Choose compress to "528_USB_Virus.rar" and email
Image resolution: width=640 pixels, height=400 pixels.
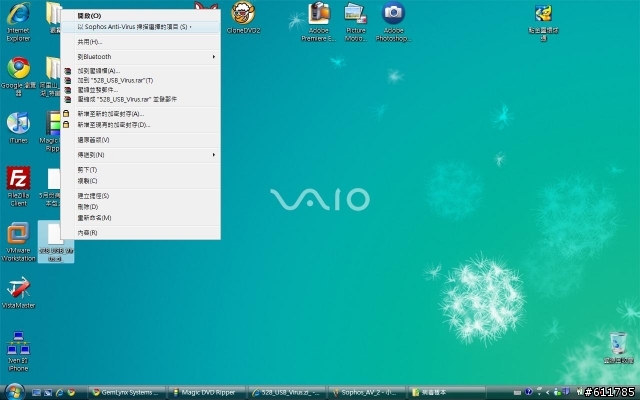(140, 99)
